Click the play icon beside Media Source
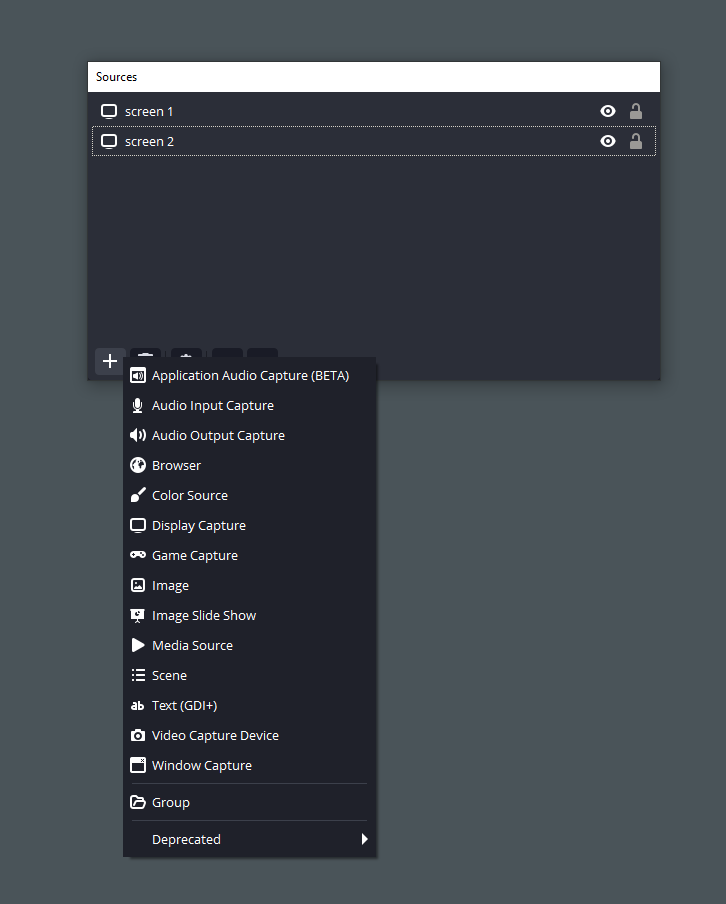Image resolution: width=726 pixels, height=904 pixels. (x=138, y=645)
